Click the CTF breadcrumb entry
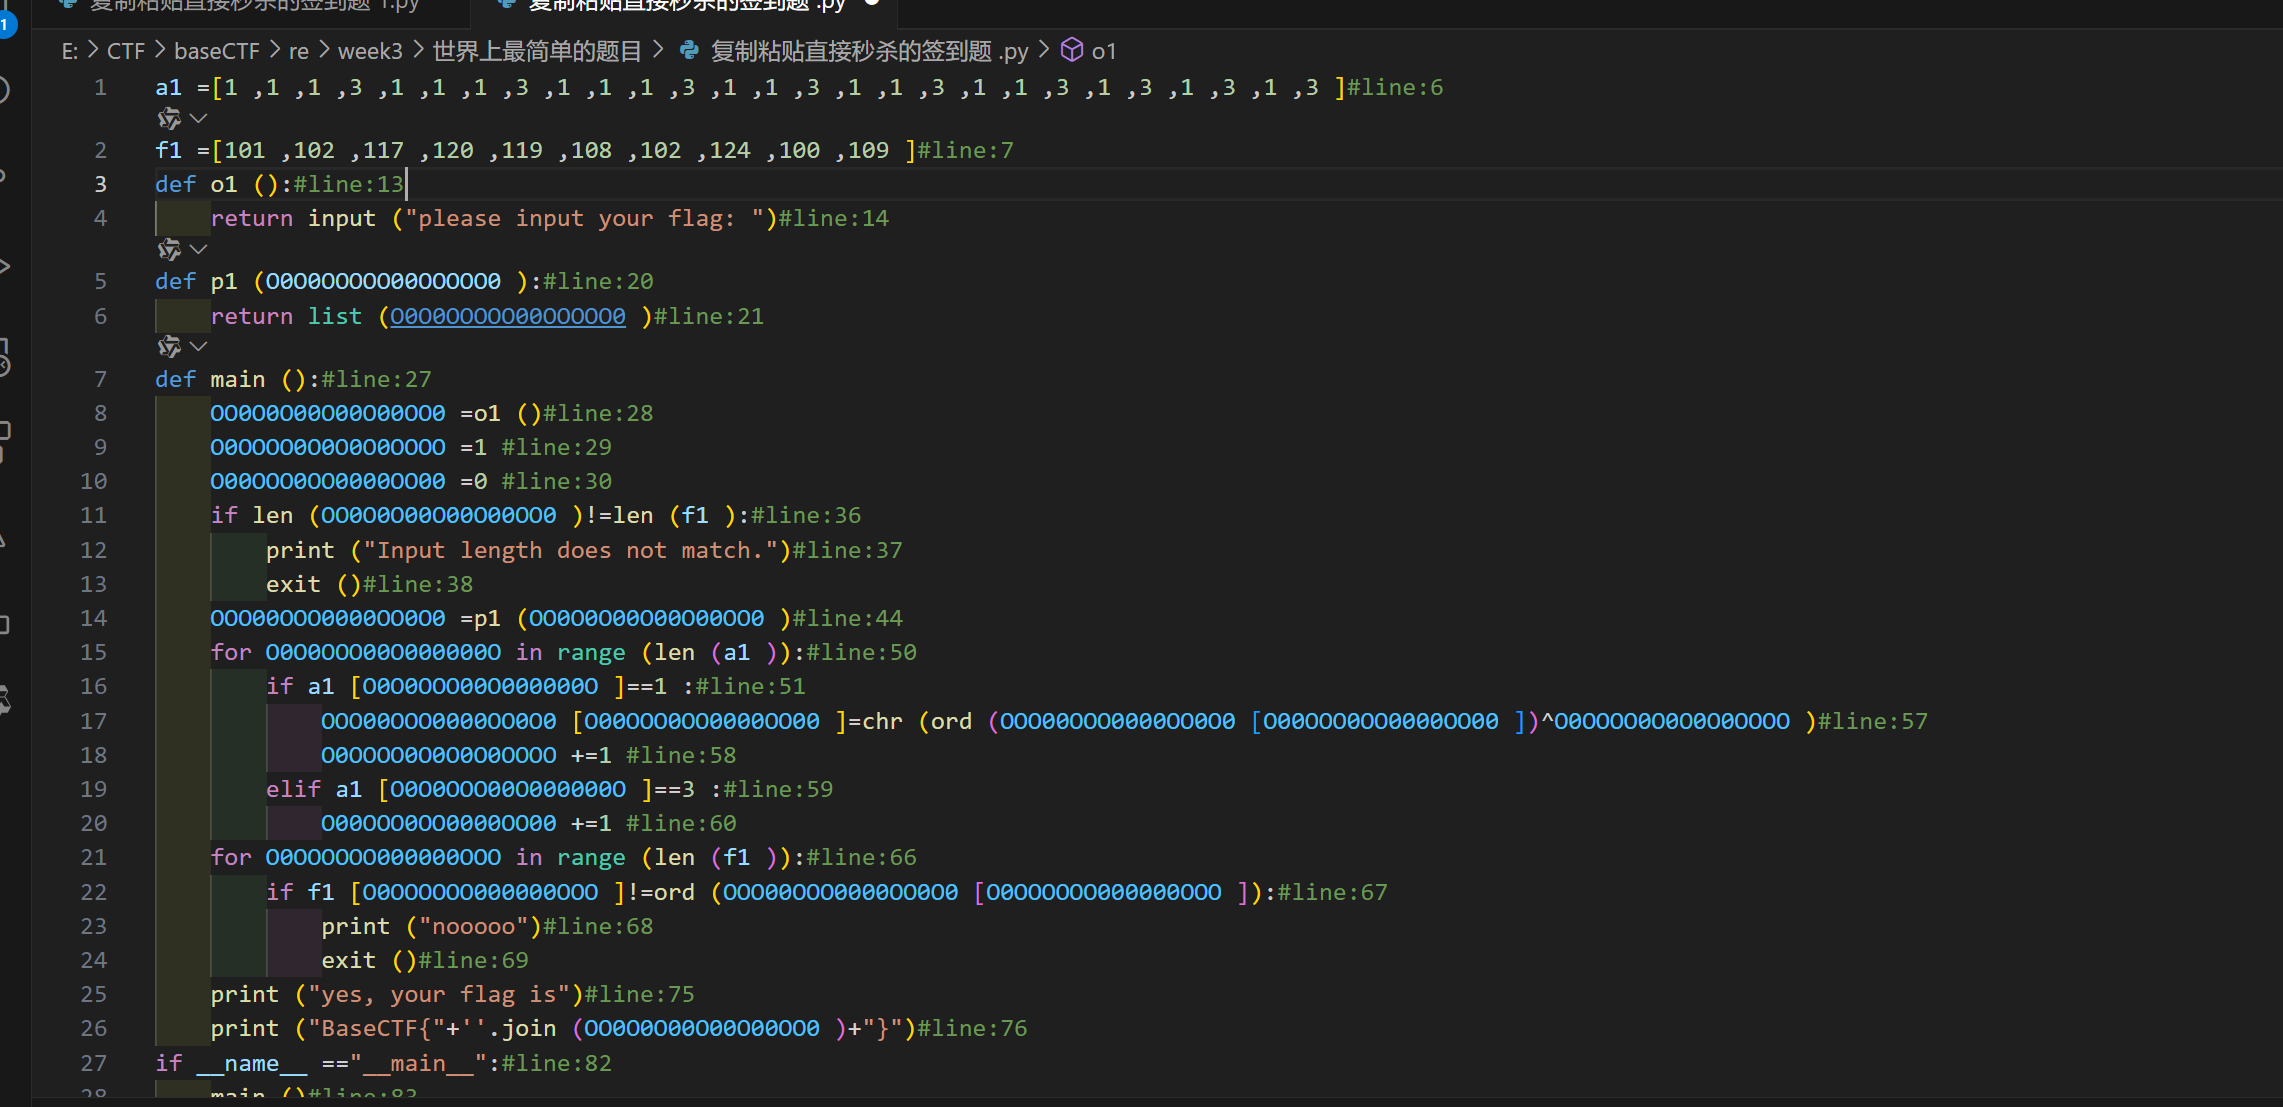 (x=126, y=50)
